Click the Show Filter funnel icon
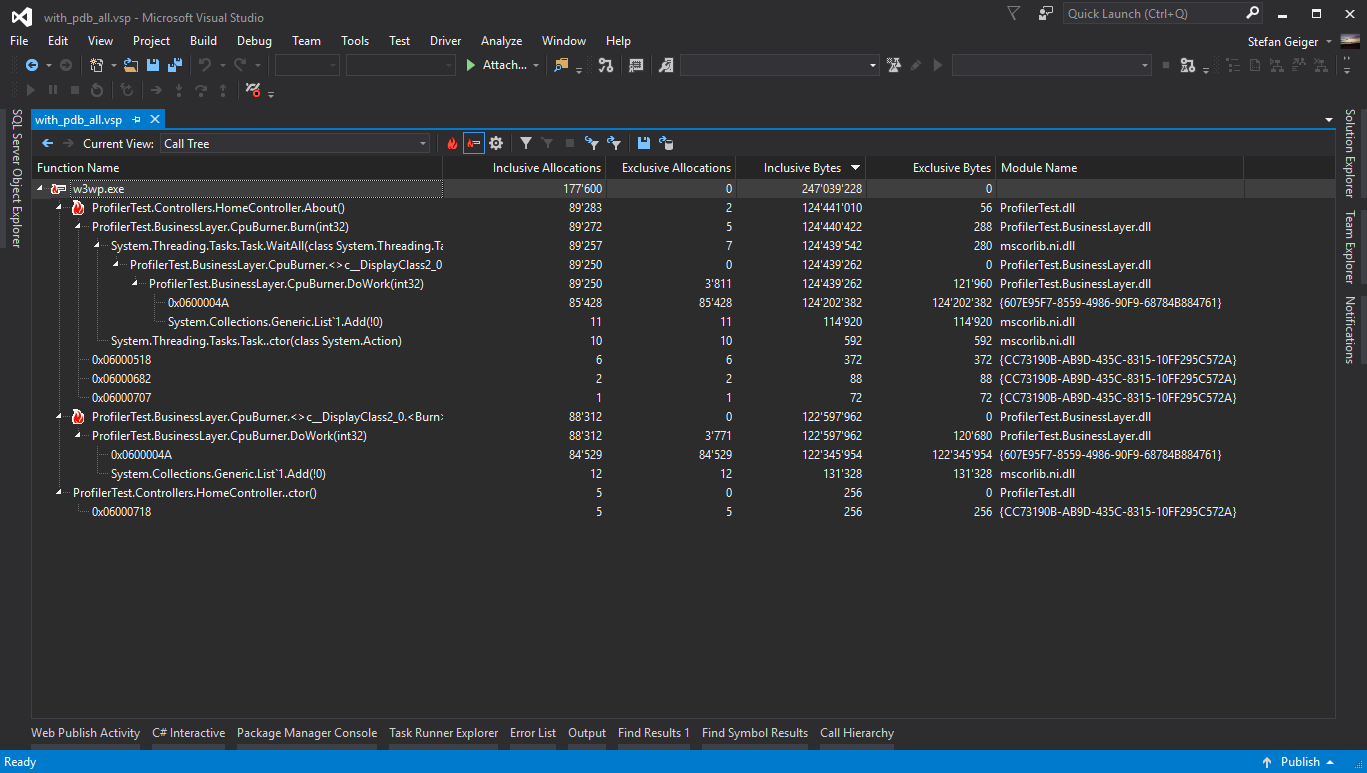Image resolution: width=1367 pixels, height=773 pixels. pyautogui.click(x=526, y=143)
